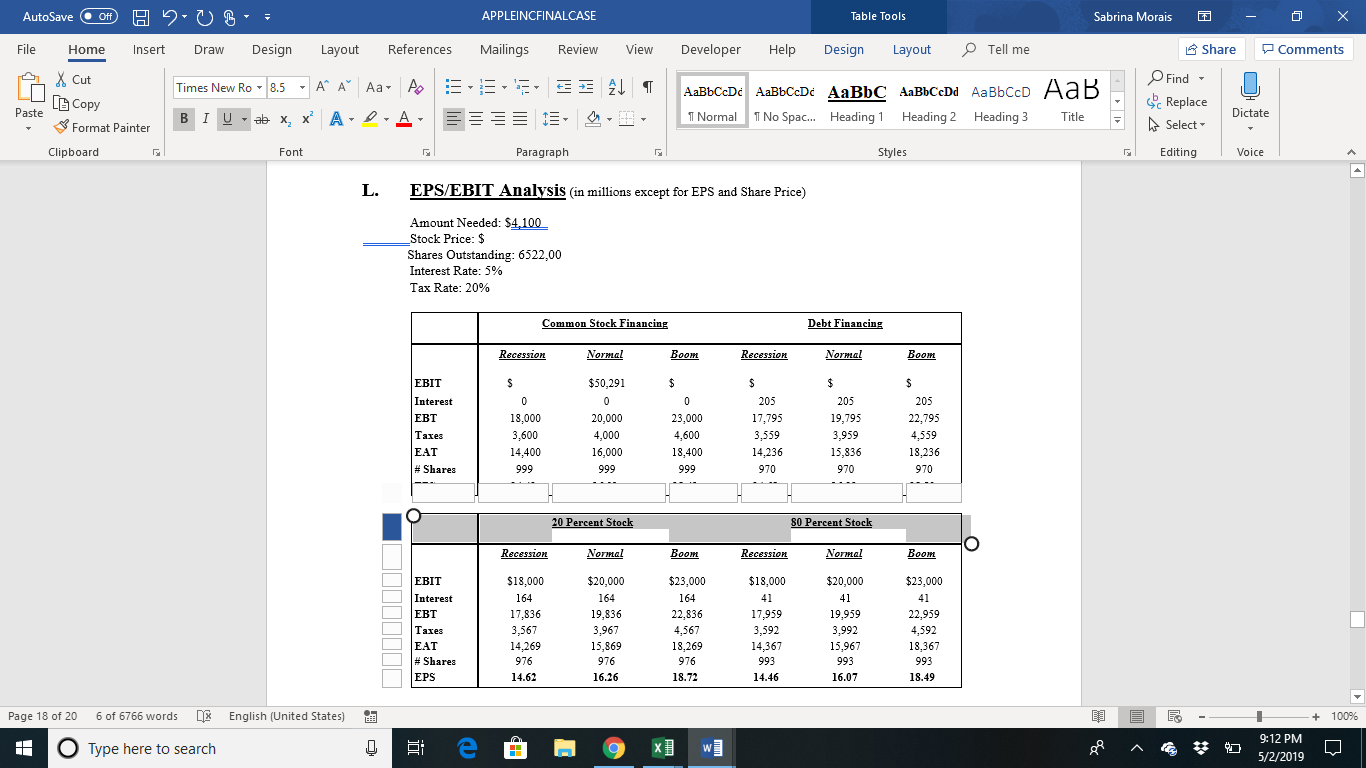
Task: Open the Table Tools Layout tab
Action: coord(911,49)
